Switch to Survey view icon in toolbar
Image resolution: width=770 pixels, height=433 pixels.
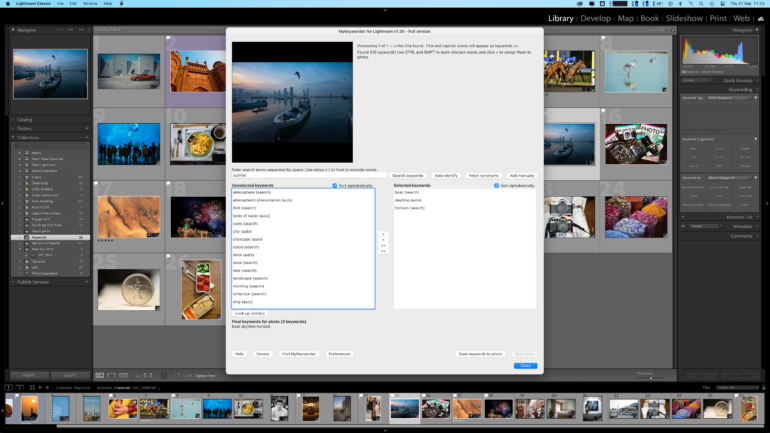click(136, 376)
